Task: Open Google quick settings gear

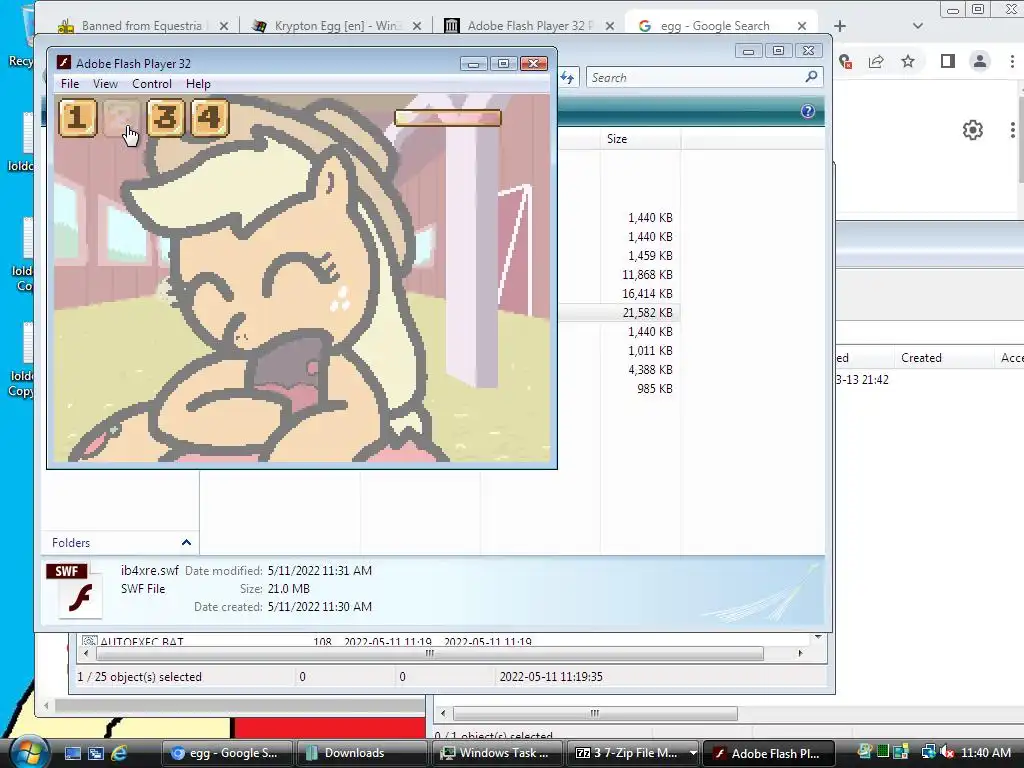Action: (x=973, y=130)
